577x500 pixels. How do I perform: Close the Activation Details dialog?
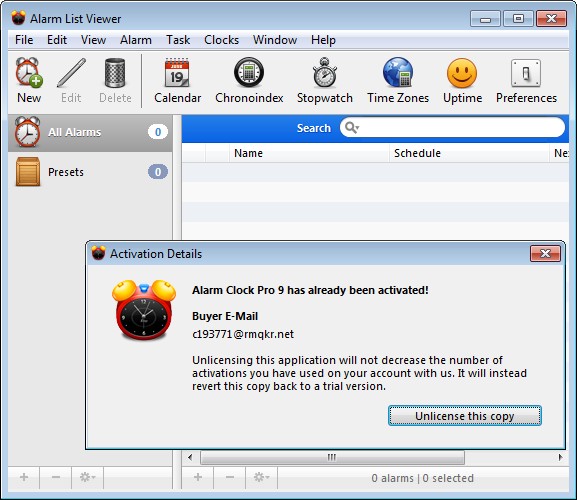coord(545,253)
